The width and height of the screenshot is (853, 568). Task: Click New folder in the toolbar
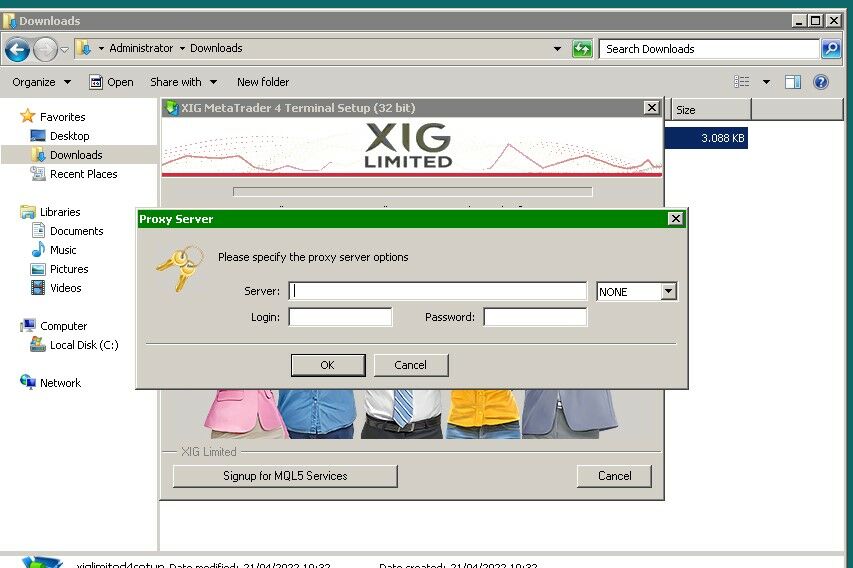click(263, 82)
